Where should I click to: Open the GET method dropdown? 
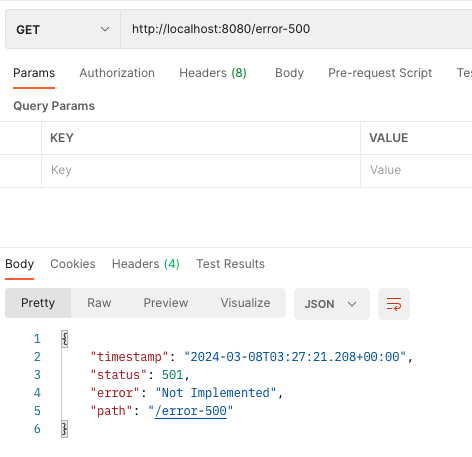[63, 29]
